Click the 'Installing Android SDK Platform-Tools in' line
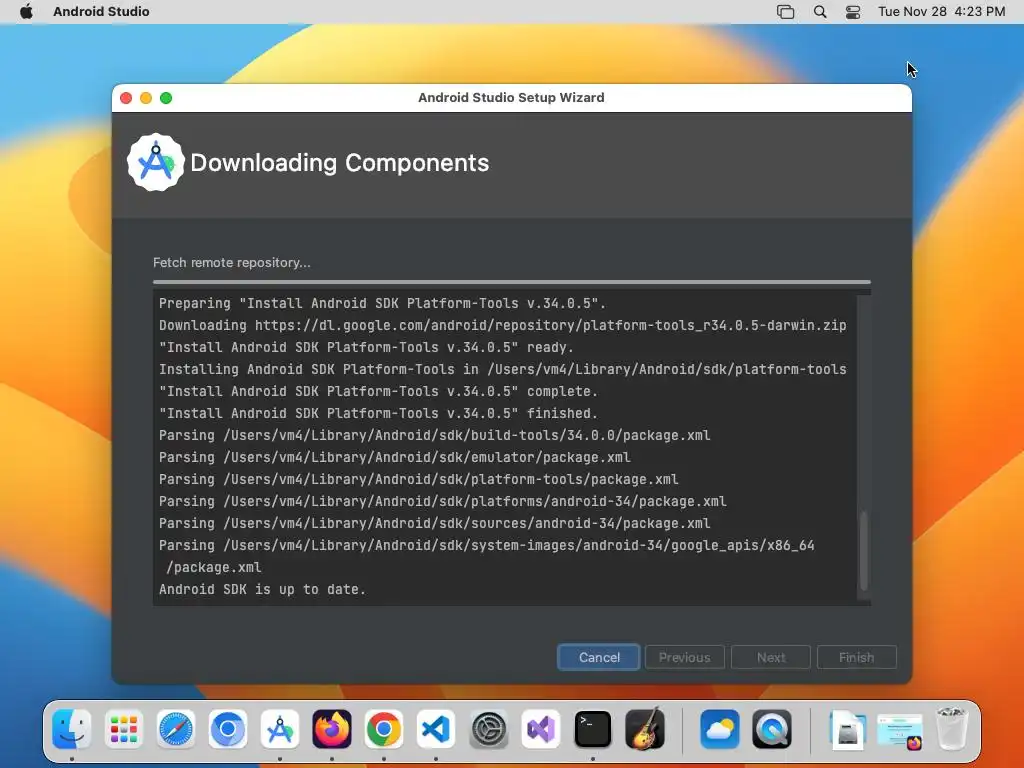 click(502, 369)
